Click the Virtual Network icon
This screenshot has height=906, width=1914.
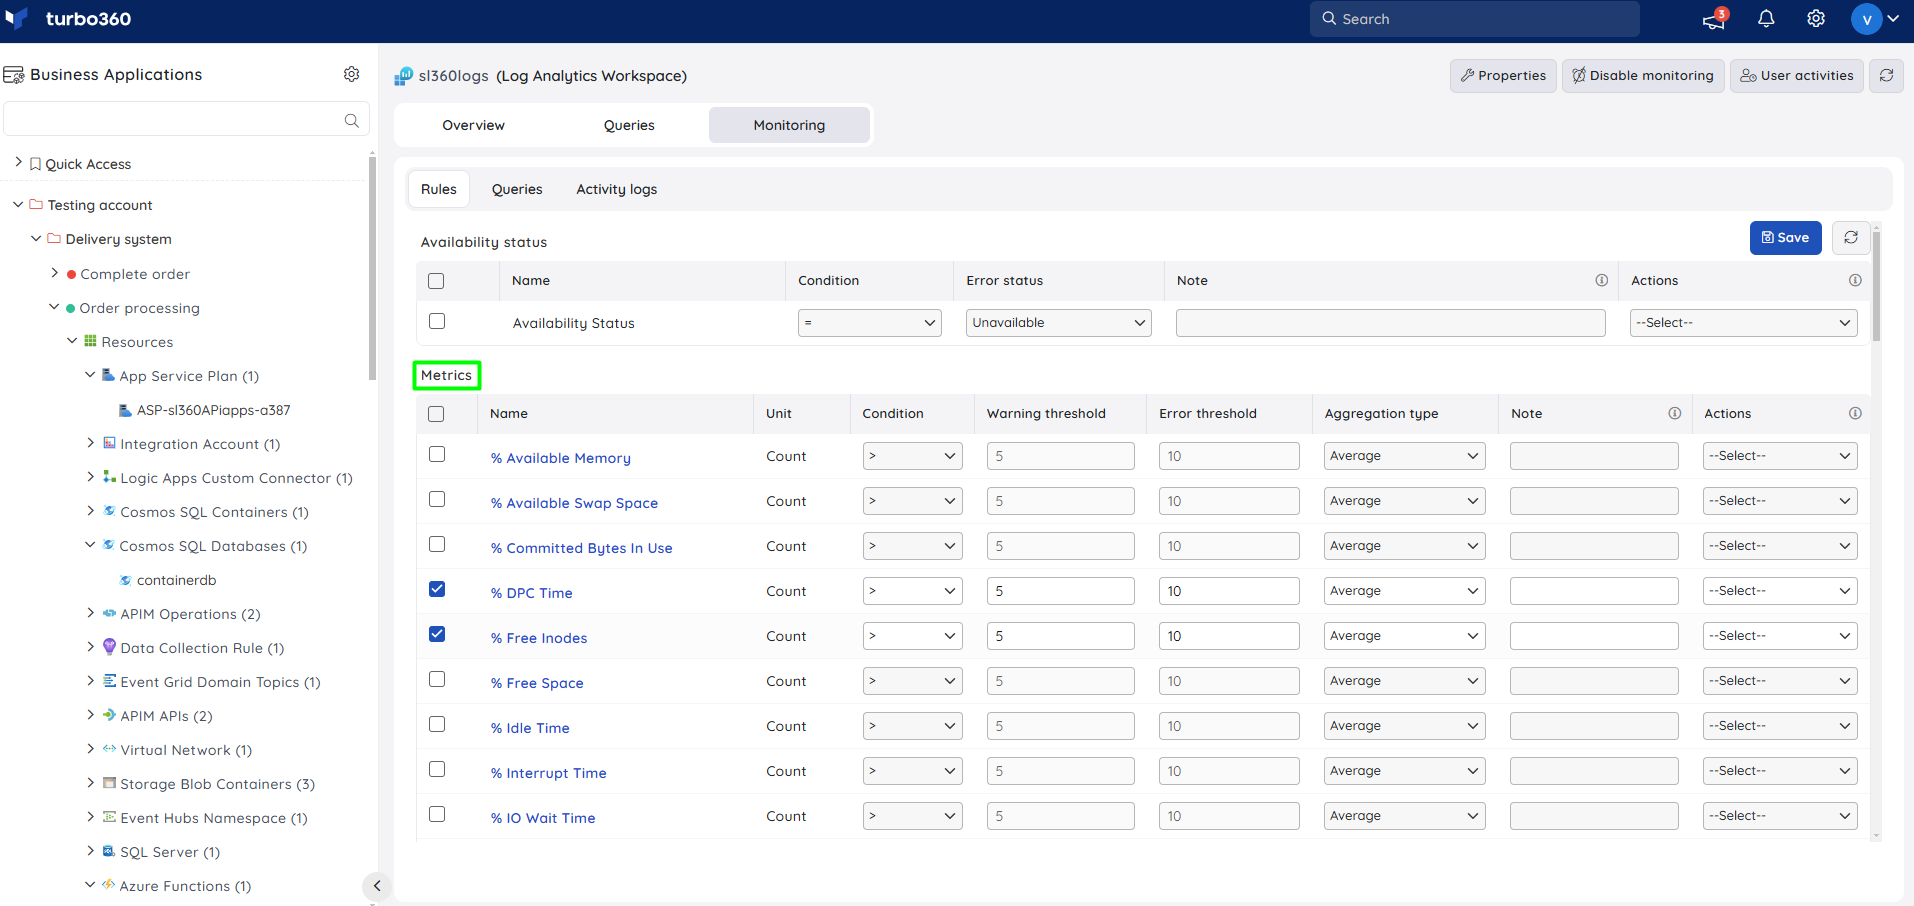[x=109, y=749]
